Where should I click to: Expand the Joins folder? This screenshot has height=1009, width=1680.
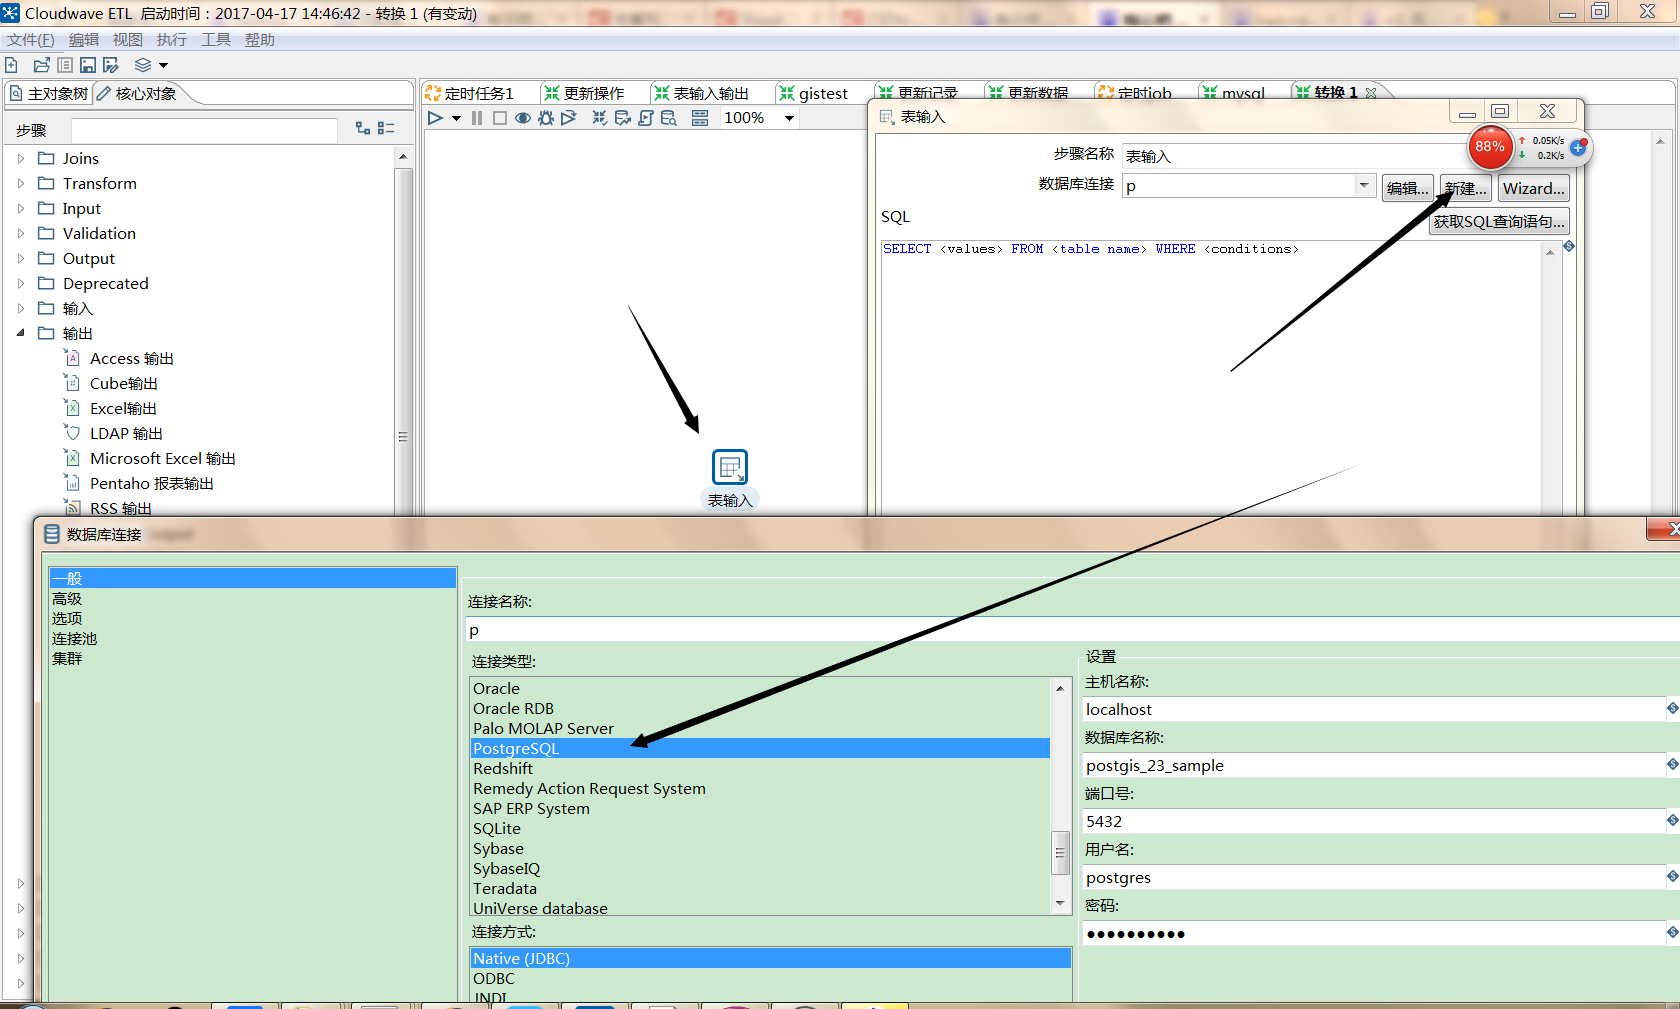coord(21,158)
